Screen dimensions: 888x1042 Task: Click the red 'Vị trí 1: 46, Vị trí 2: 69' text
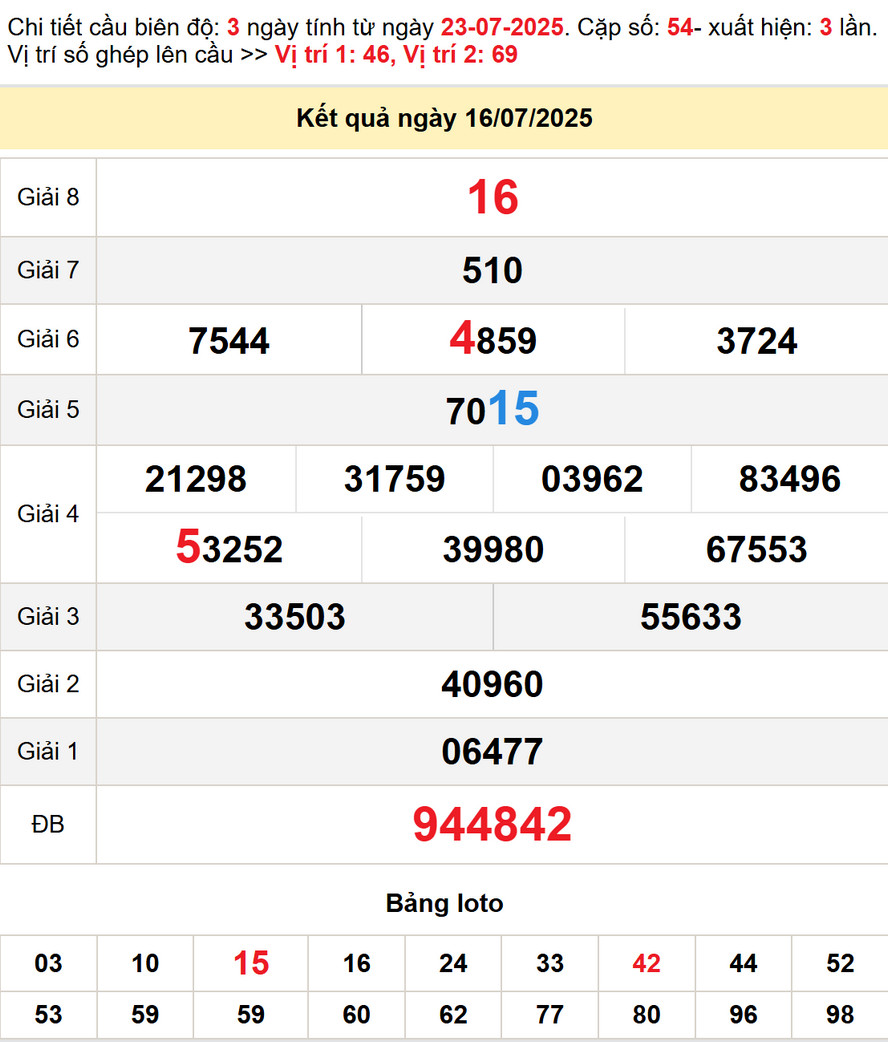[x=396, y=54]
